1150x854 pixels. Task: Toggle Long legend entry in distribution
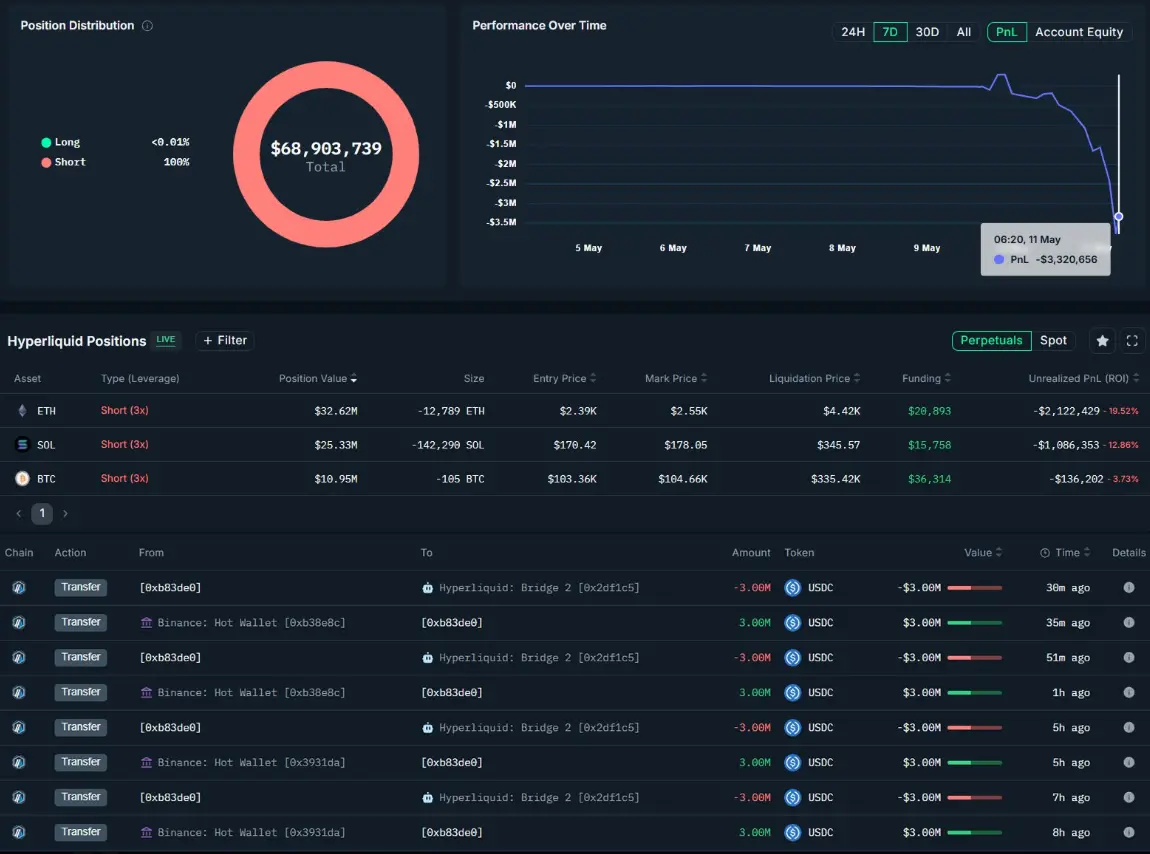click(x=61, y=142)
